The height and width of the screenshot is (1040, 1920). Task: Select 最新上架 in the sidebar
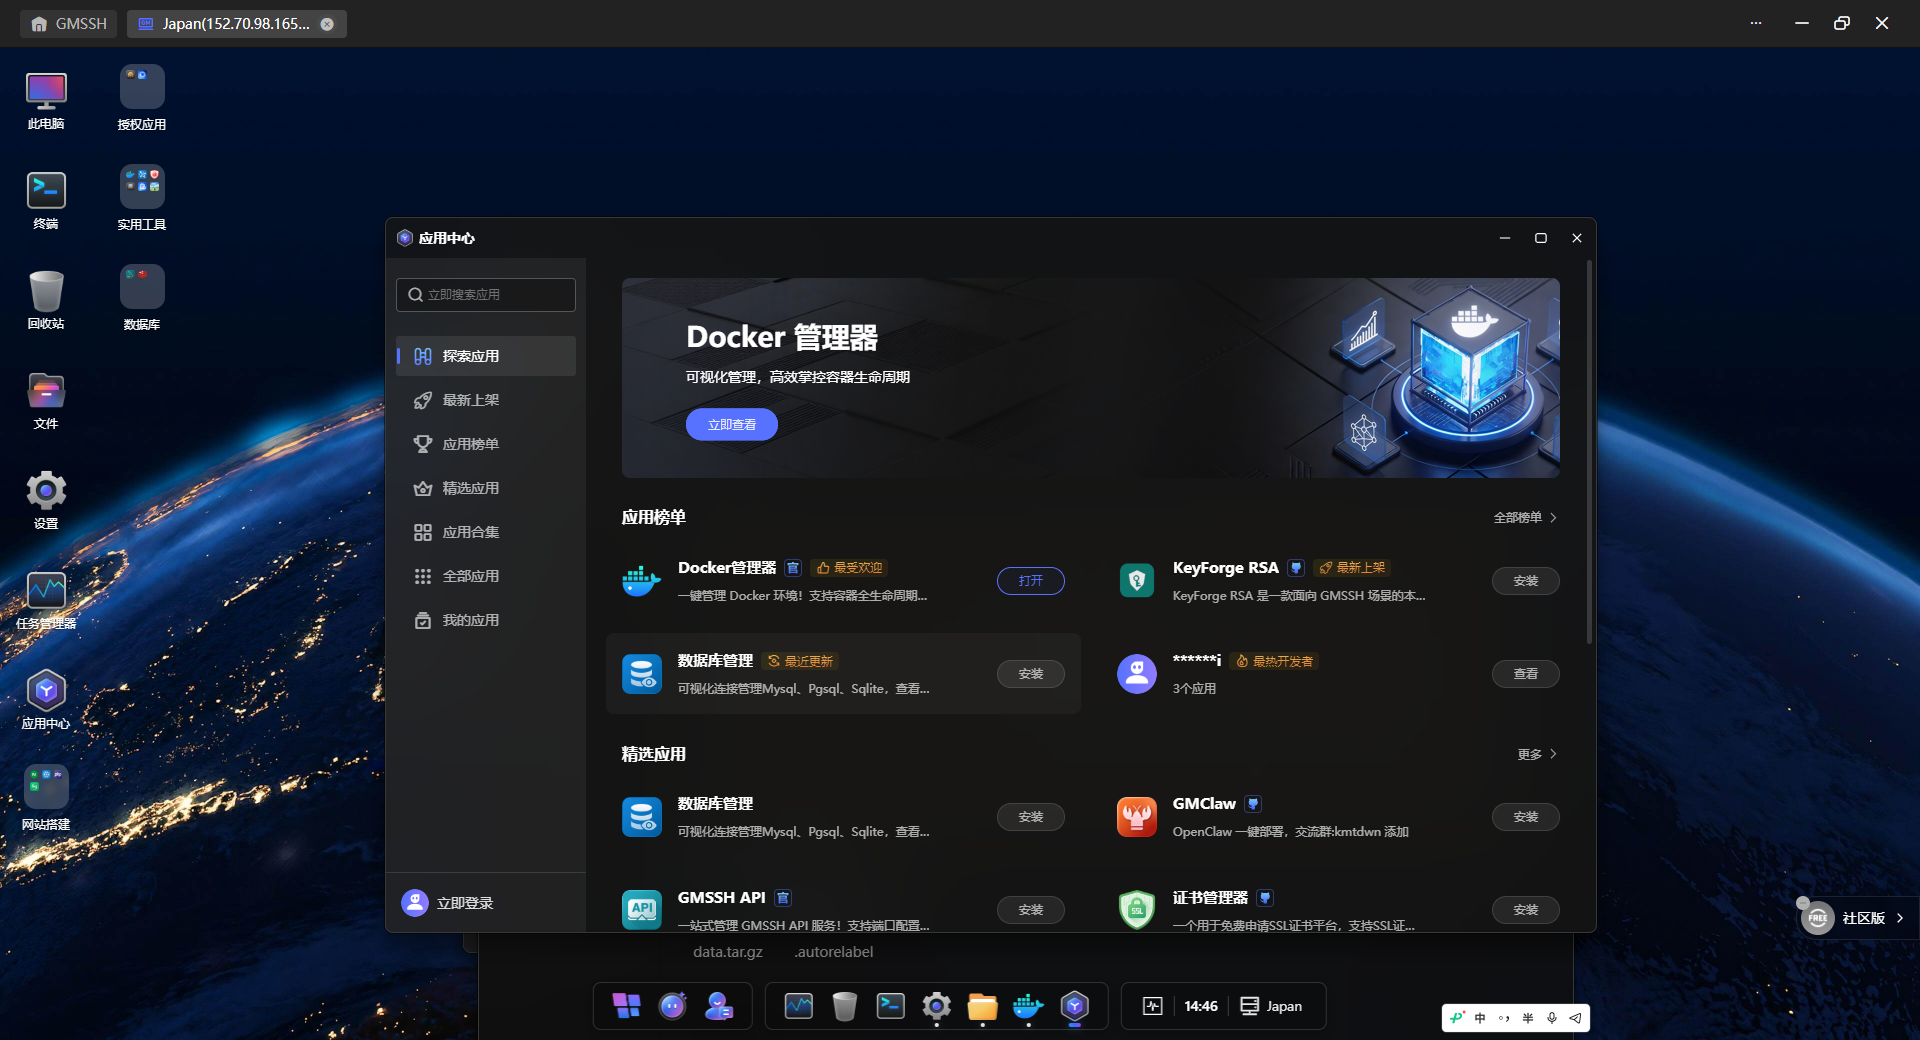click(x=486, y=400)
